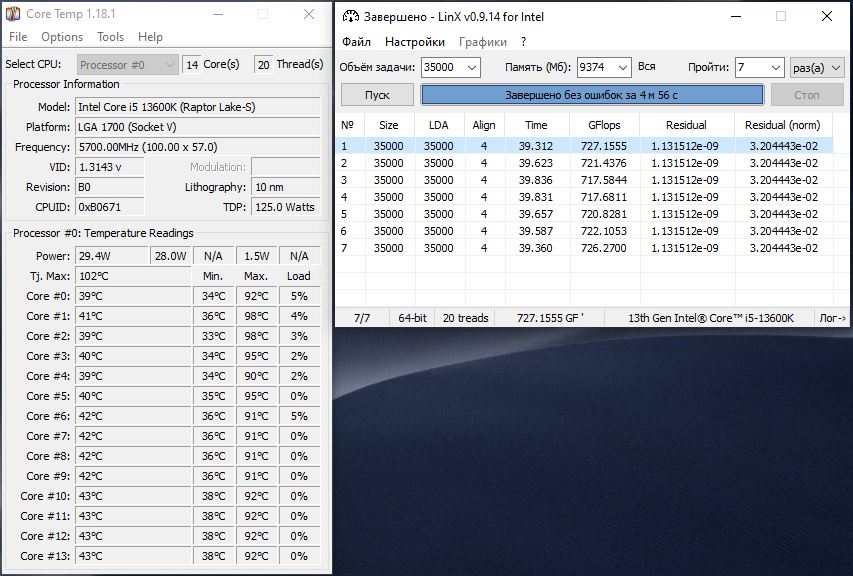
Task: Click the Power reading 29.4W
Action: 112,256
